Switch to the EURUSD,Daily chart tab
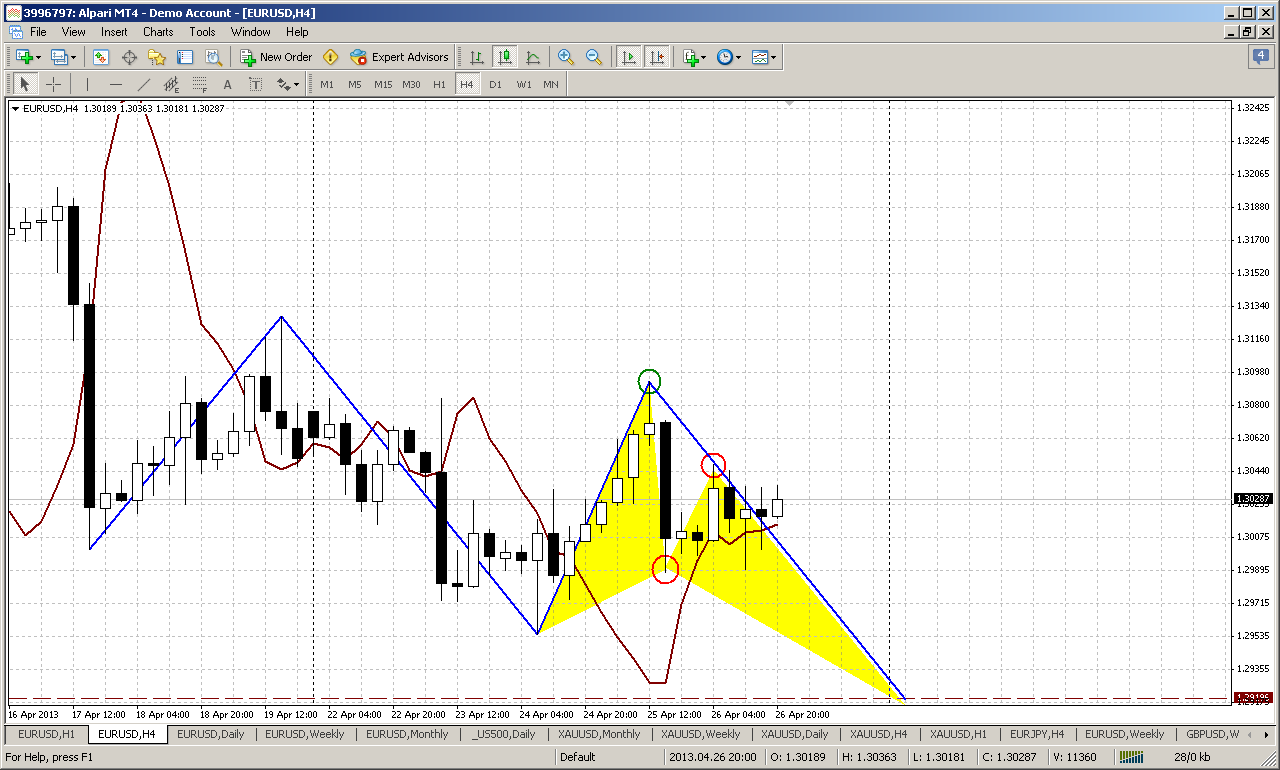Screen dimensions: 1280x770 [210, 734]
